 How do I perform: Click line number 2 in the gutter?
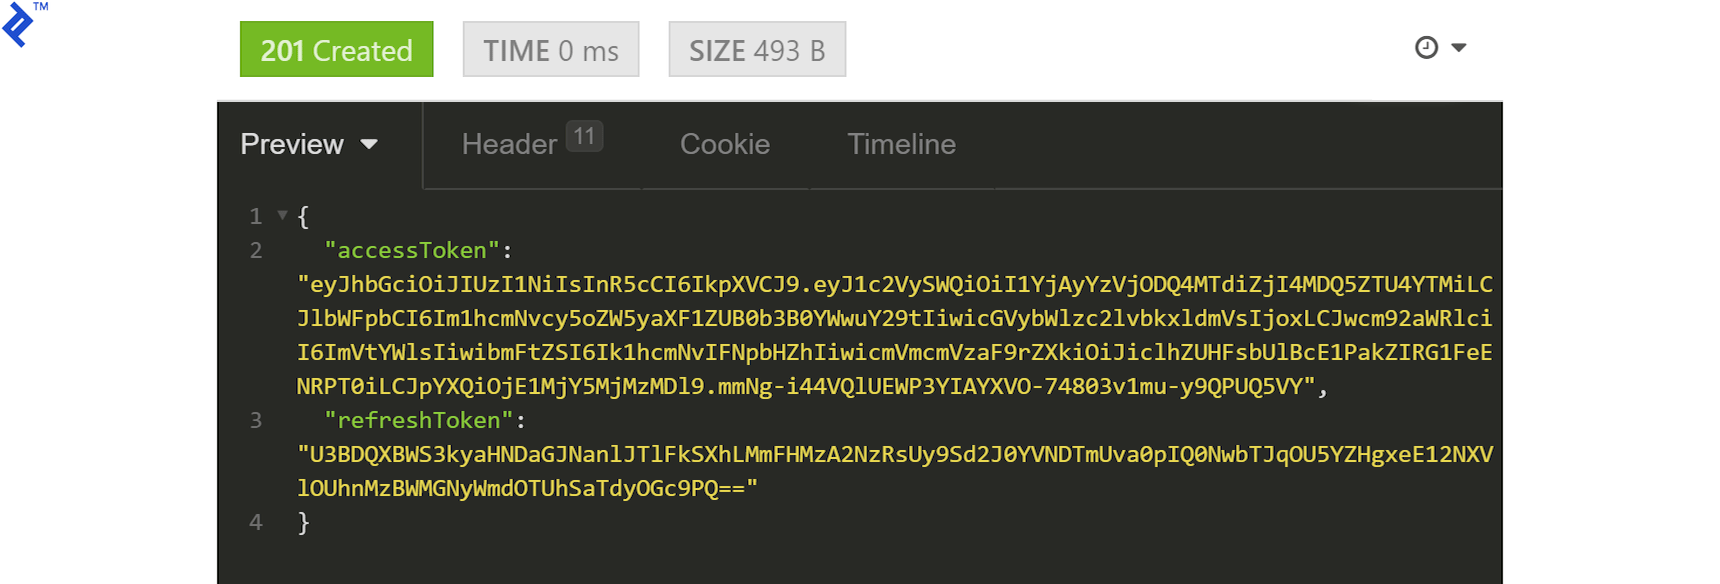[256, 250]
